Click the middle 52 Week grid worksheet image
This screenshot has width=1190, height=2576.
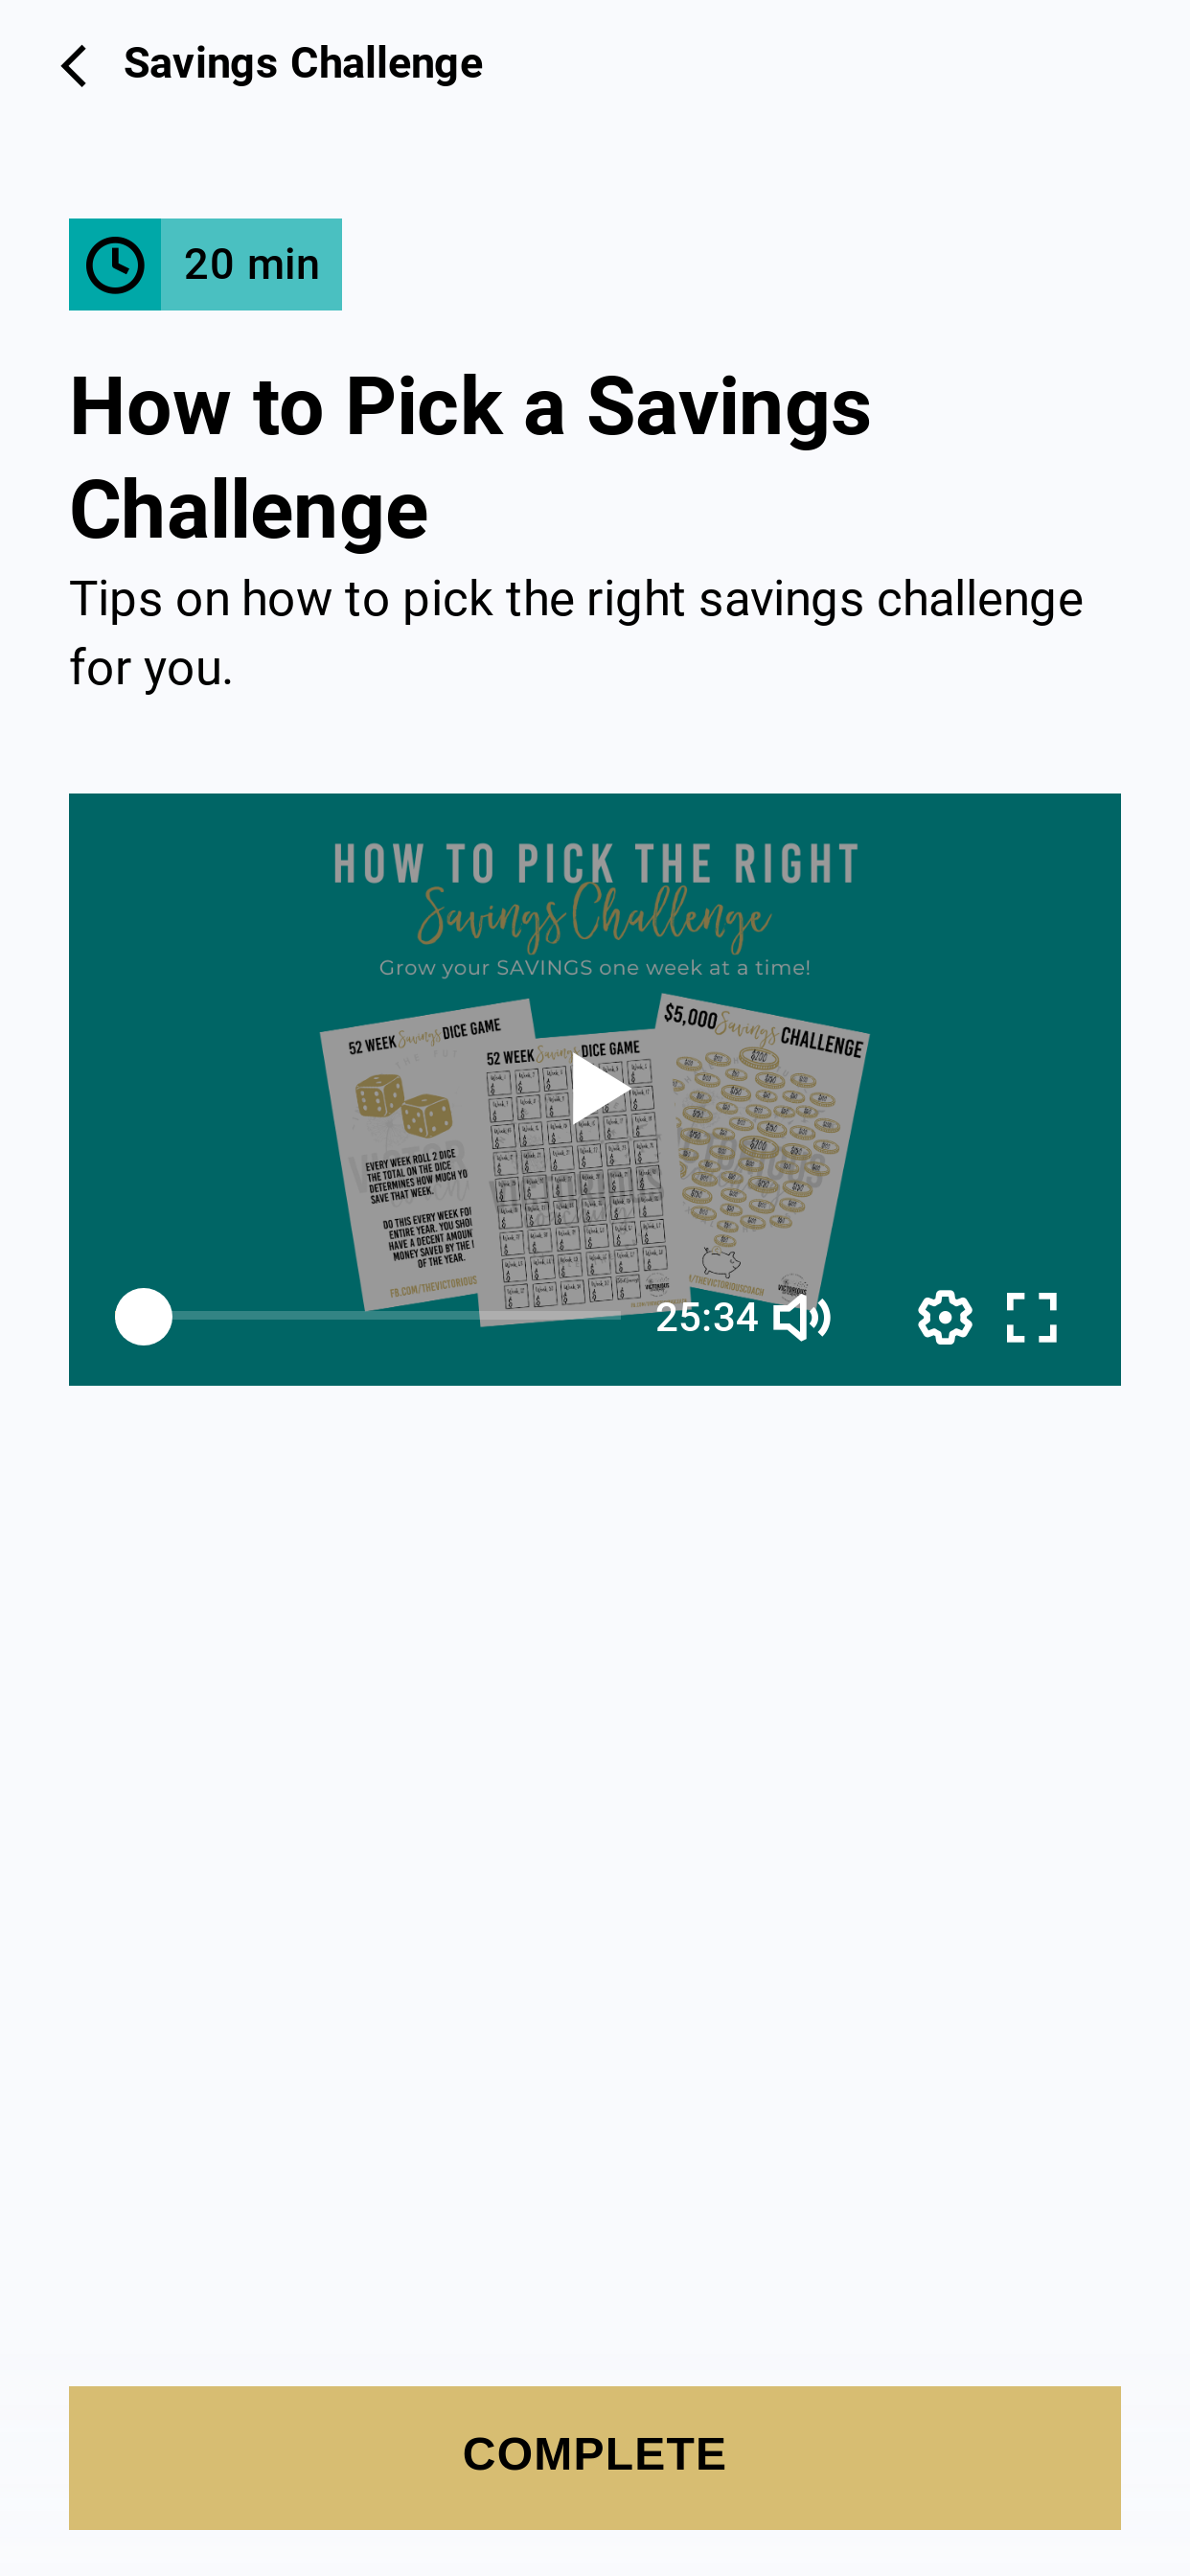(x=575, y=1175)
